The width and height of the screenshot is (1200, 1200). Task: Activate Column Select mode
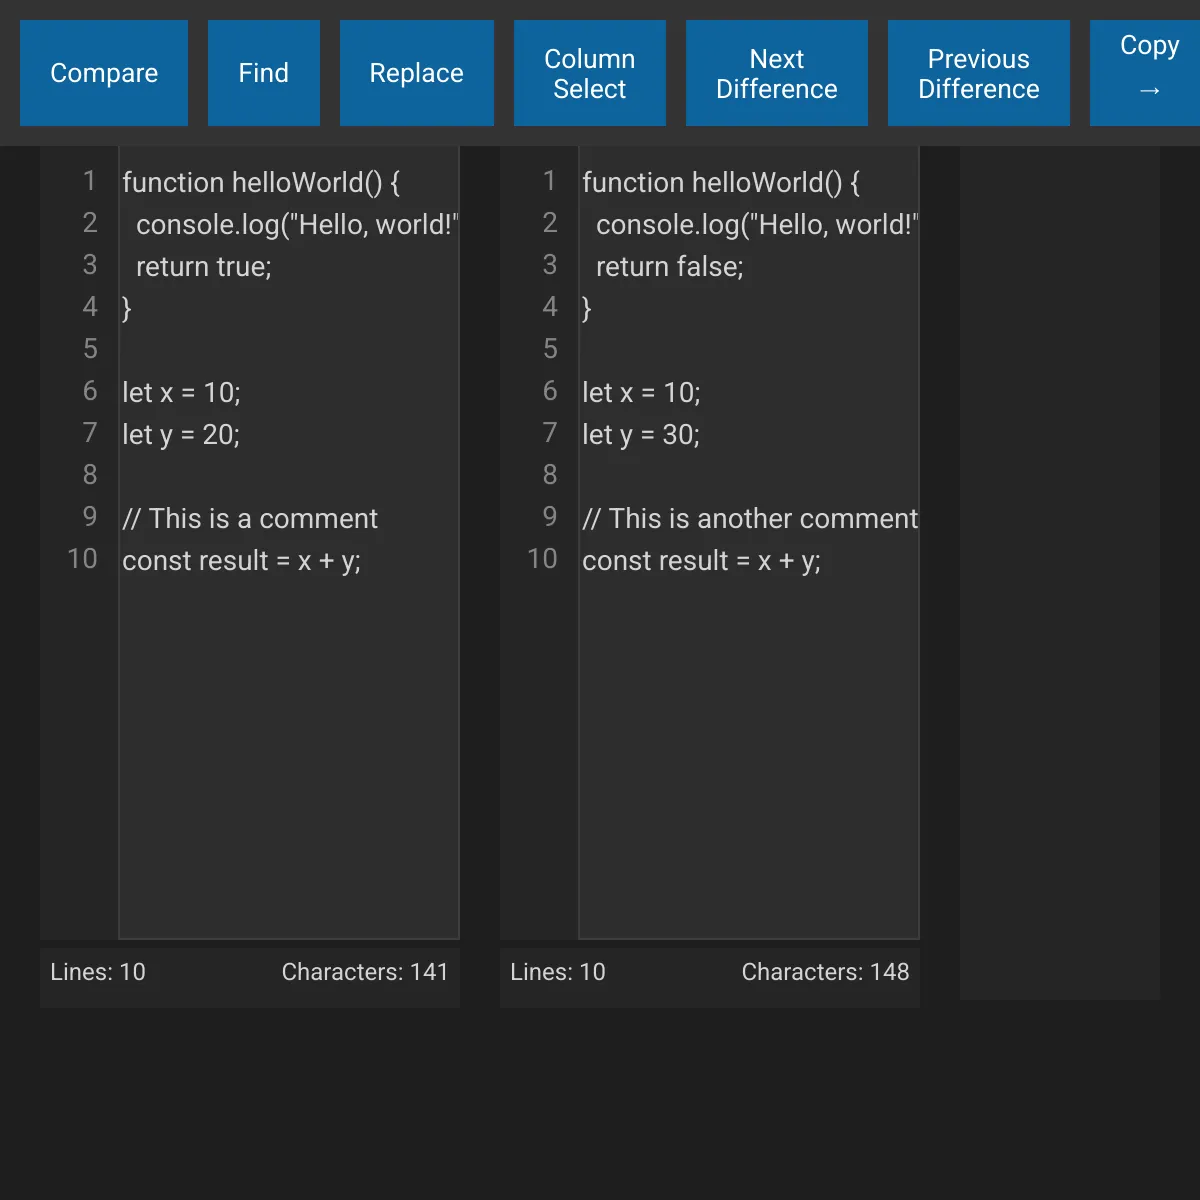point(590,73)
